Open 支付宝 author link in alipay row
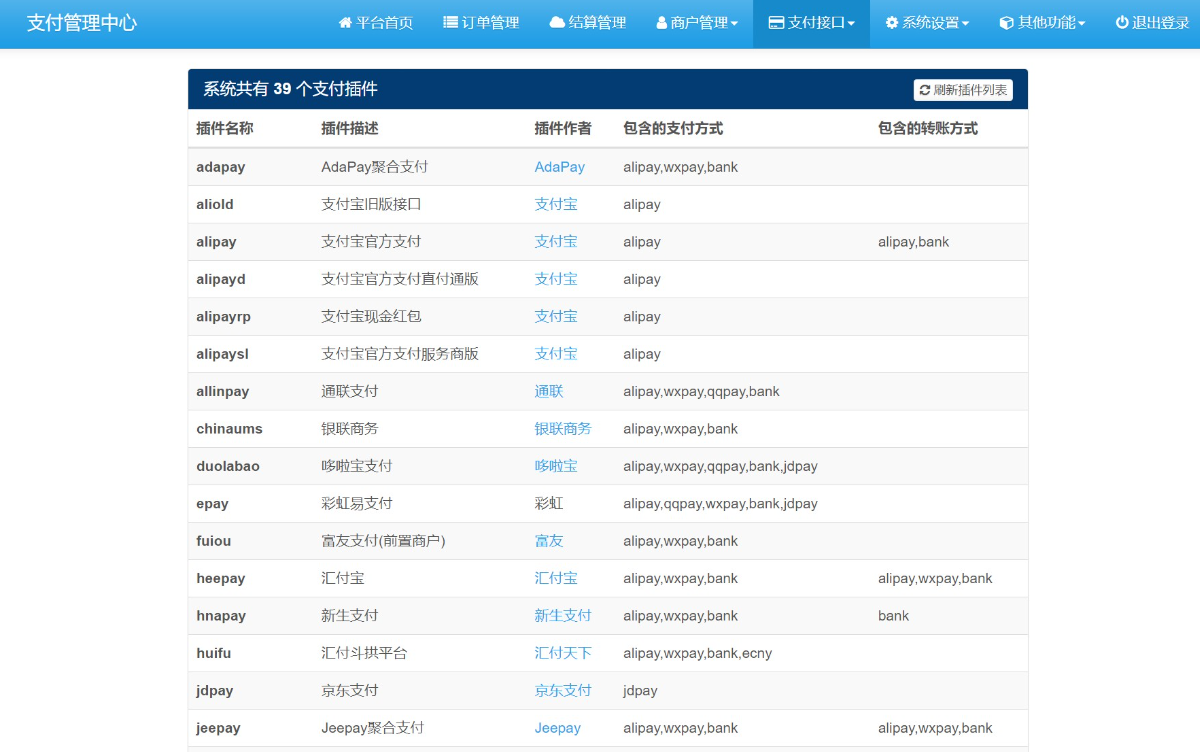This screenshot has width=1200, height=752. point(556,241)
